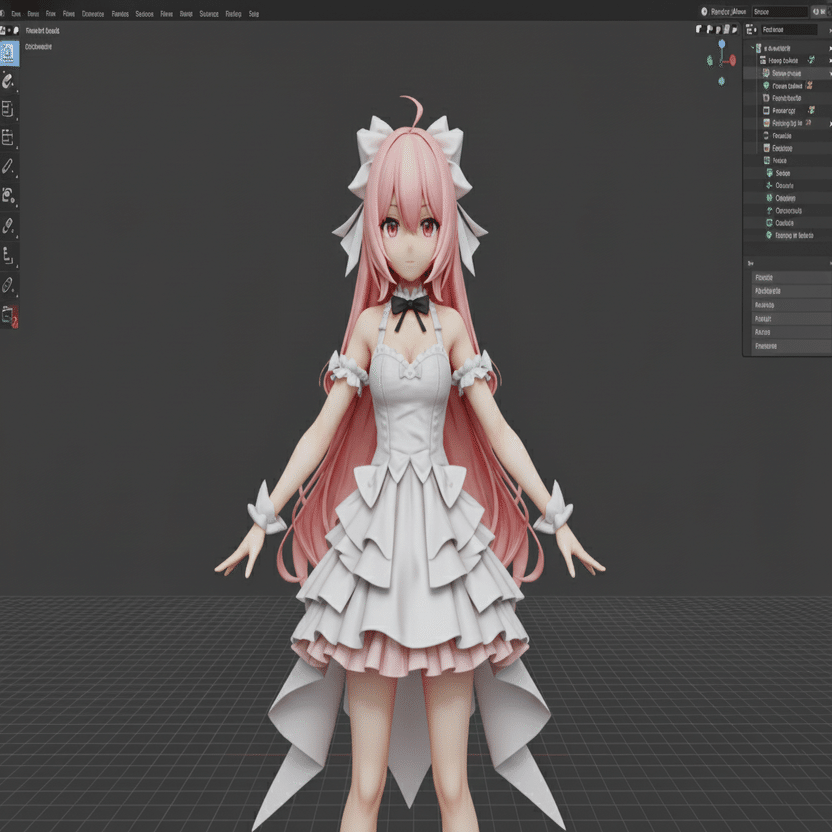Open the first item in the top menu bar
The height and width of the screenshot is (832, 832).
click(x=16, y=14)
